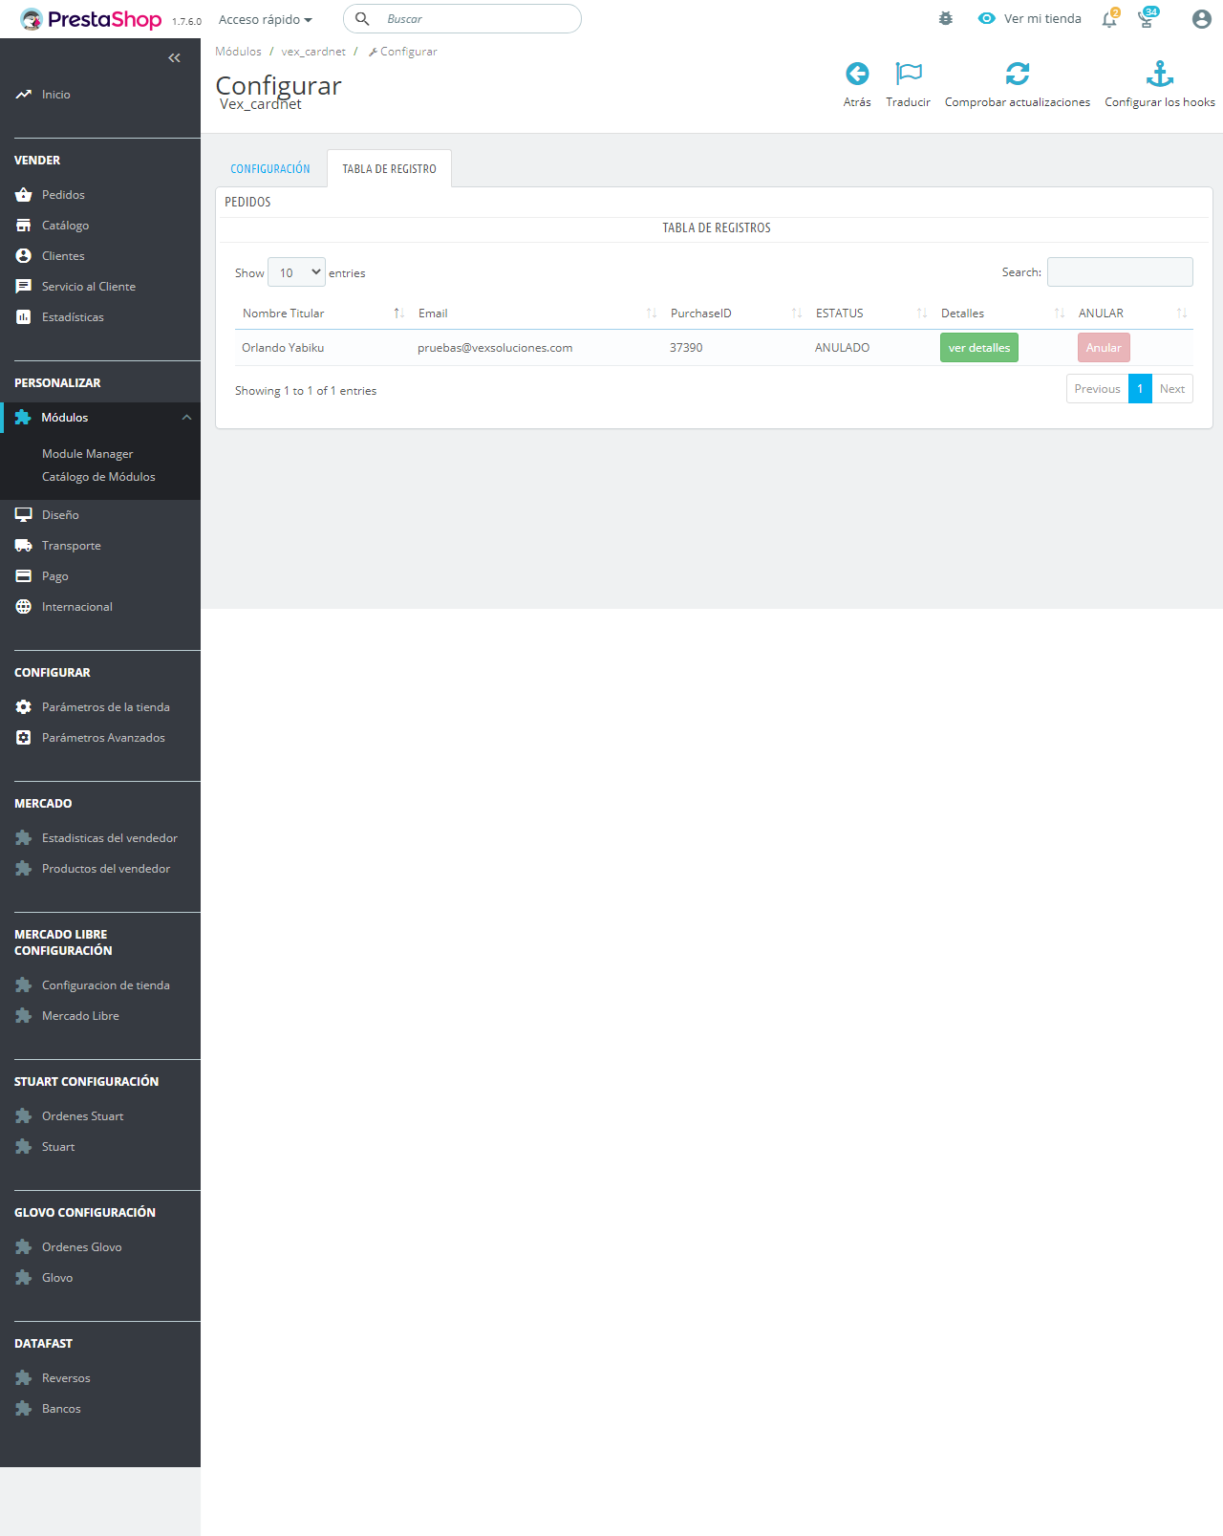Select the Transporte truck icon
The image size is (1223, 1536).
22,545
